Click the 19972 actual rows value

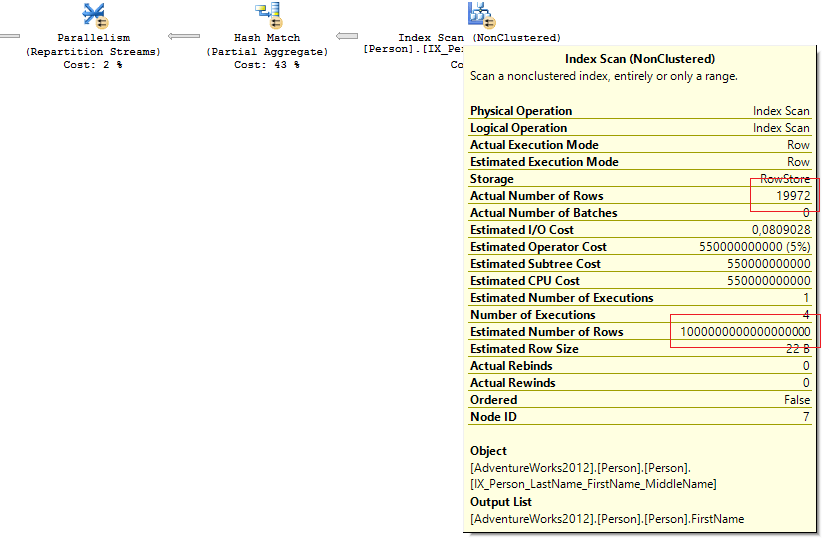coord(793,196)
